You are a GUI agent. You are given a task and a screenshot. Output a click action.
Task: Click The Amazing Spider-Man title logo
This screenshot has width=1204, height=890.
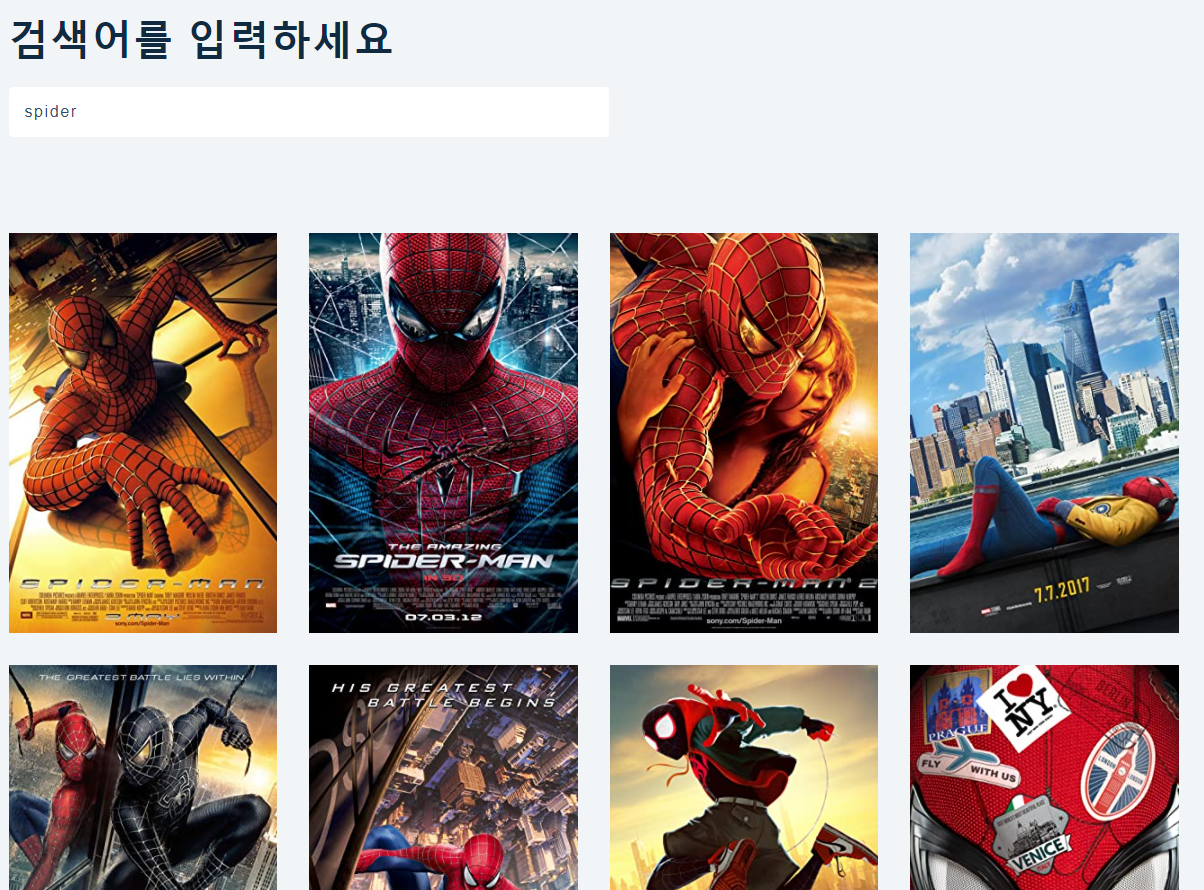tap(443, 558)
